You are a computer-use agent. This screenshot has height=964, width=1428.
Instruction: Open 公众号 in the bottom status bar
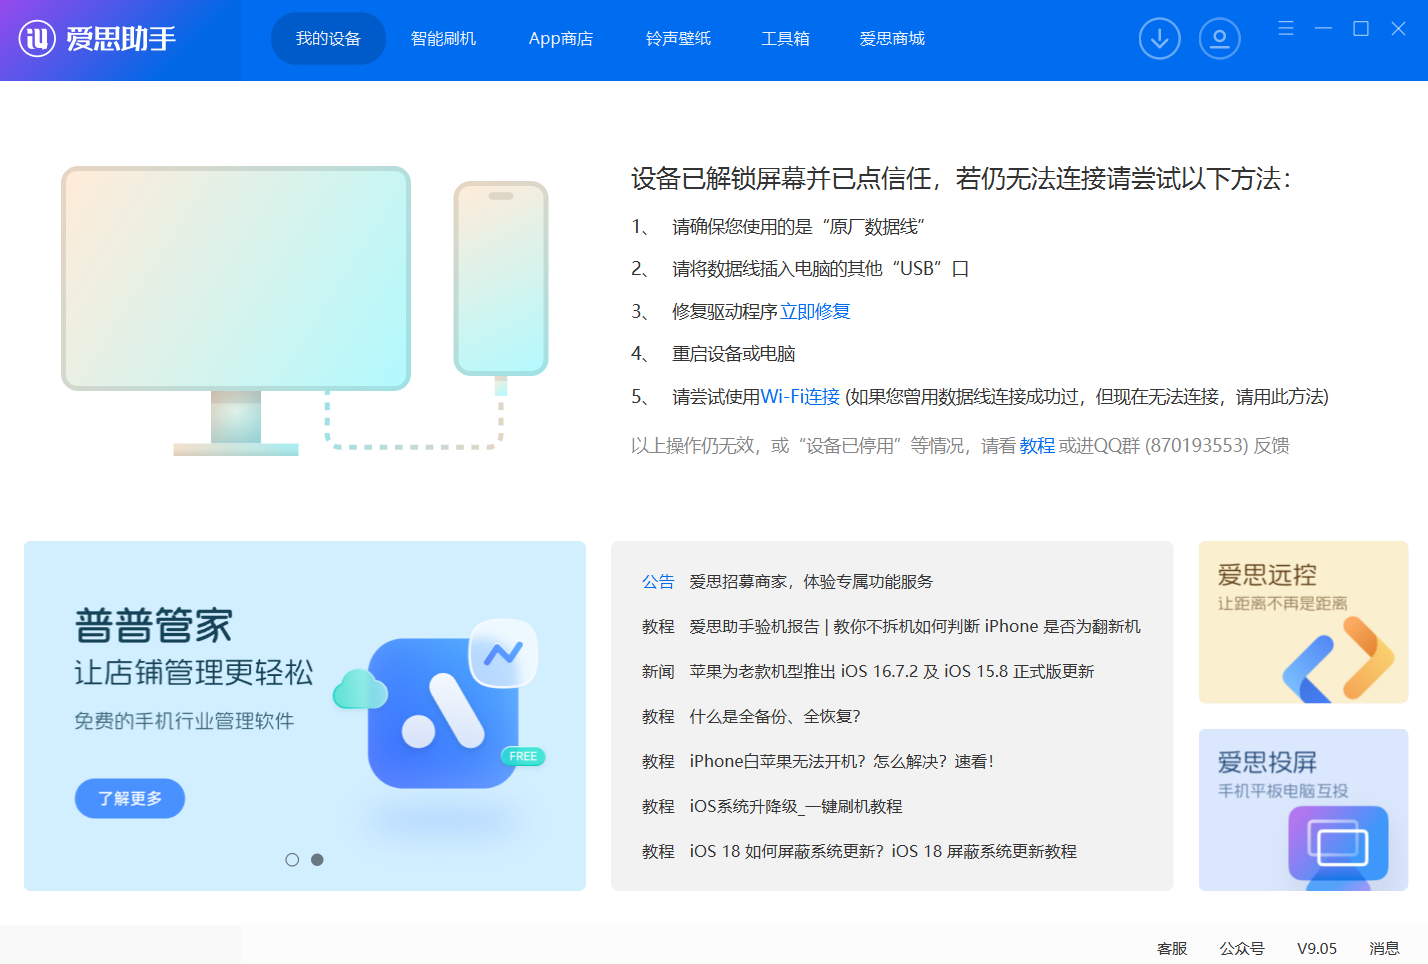coord(1242,948)
